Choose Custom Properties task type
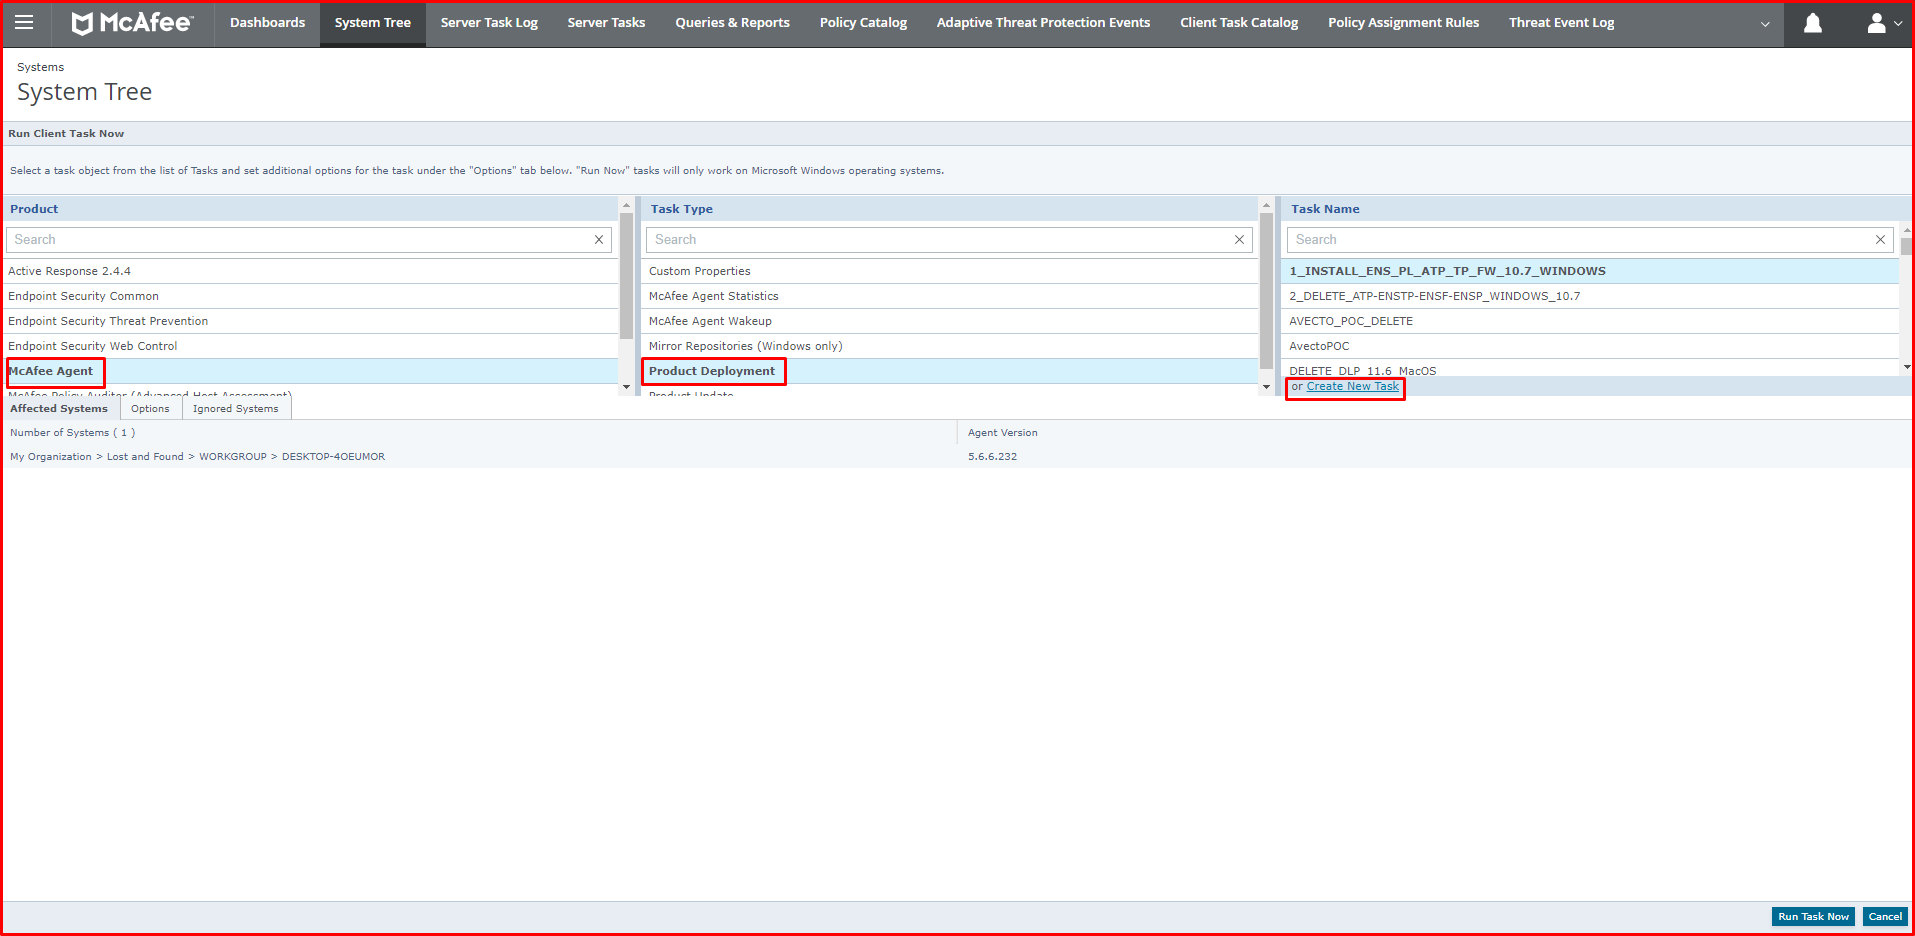This screenshot has width=1915, height=936. coord(950,271)
